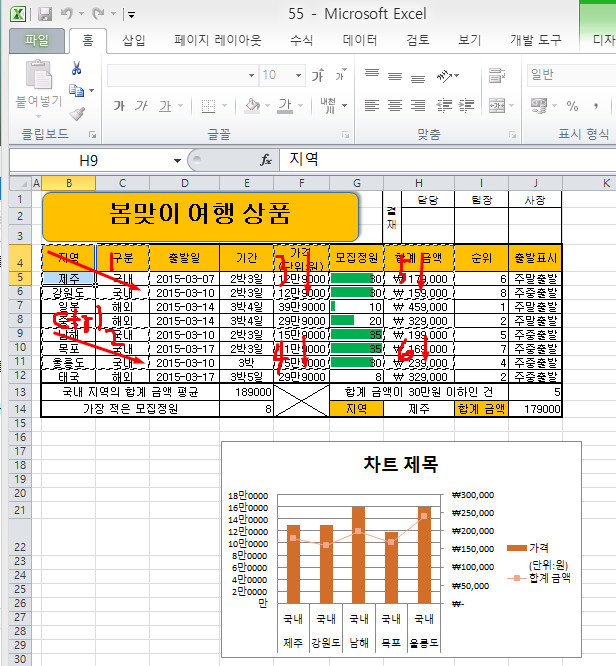Open the 클립보드 group dialog launcher
Screen dimensions: 616x666
[92, 135]
